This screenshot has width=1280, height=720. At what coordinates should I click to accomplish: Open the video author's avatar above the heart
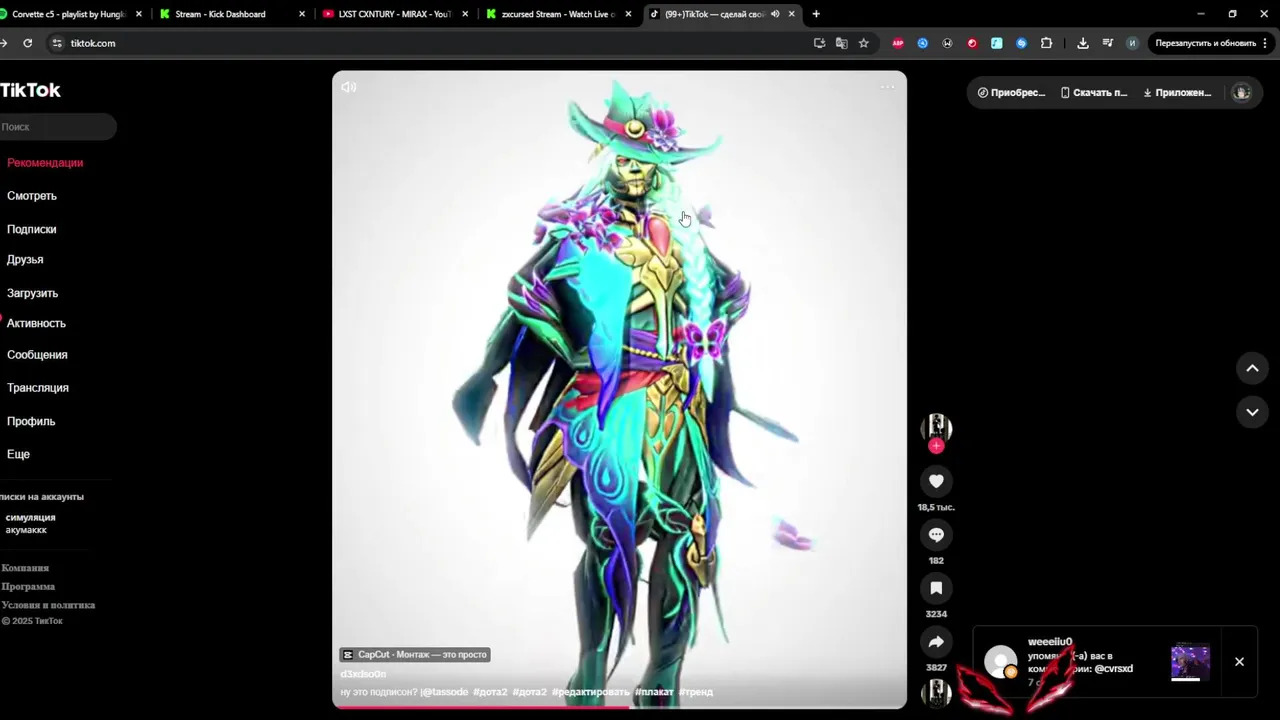[x=936, y=428]
